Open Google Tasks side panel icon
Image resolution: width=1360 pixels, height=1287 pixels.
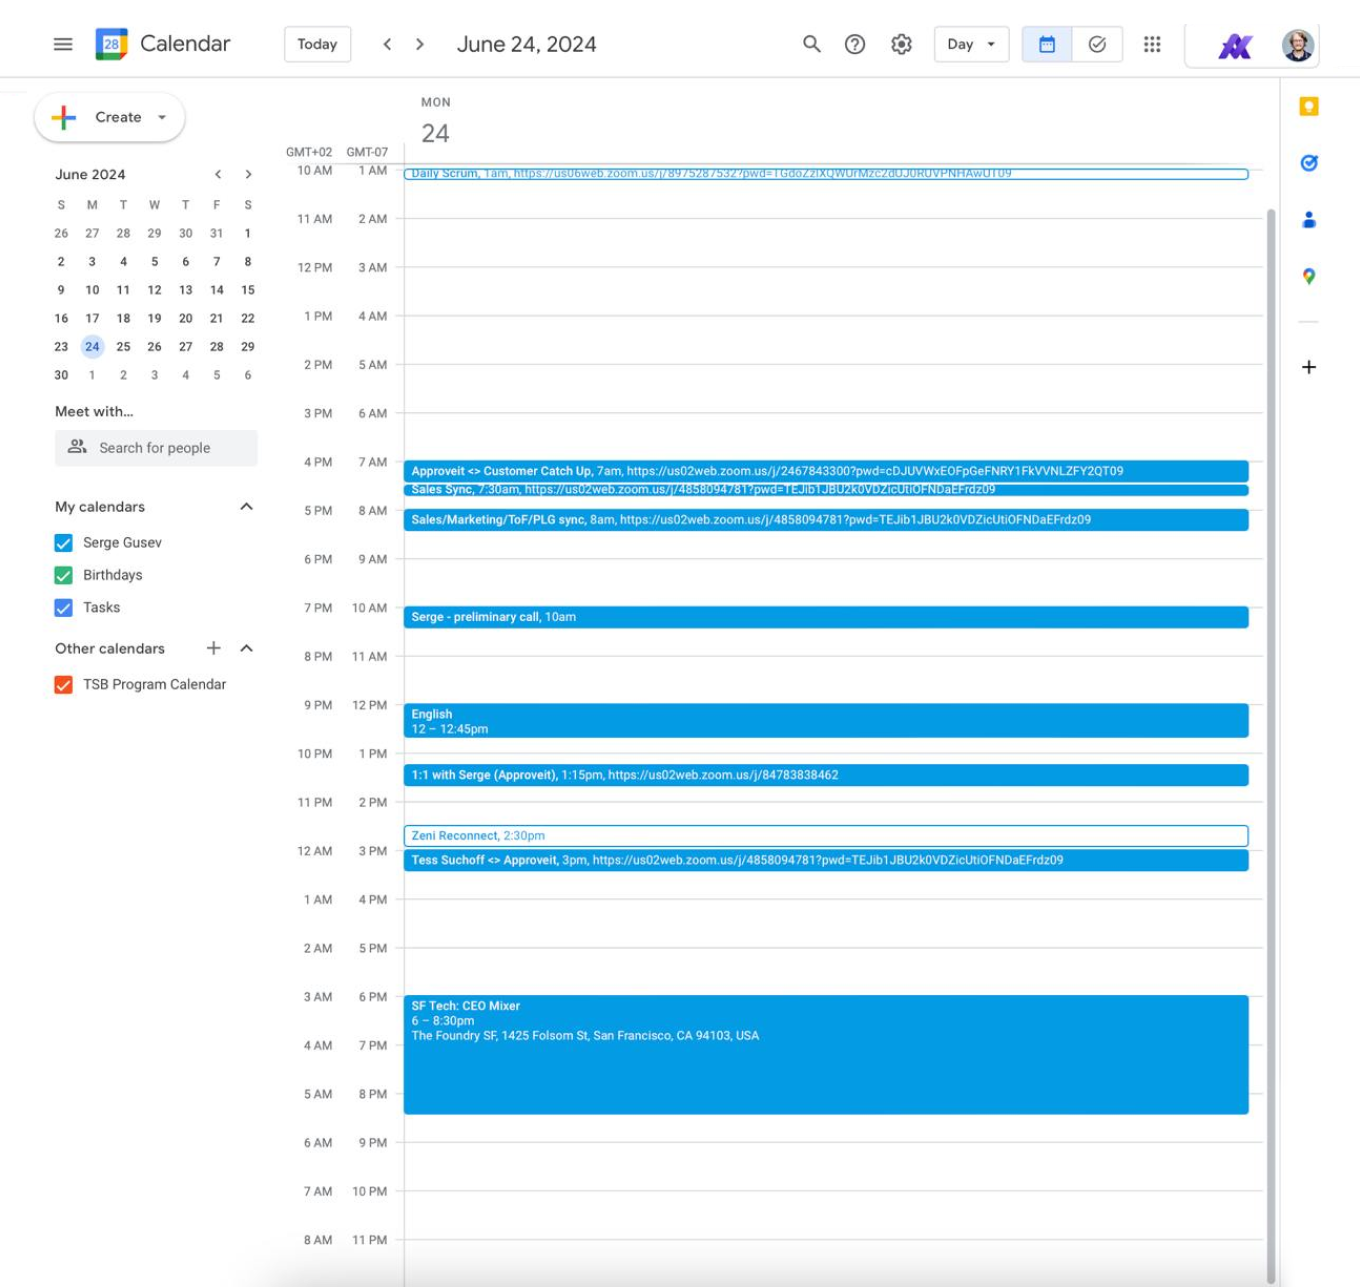[x=1308, y=163]
